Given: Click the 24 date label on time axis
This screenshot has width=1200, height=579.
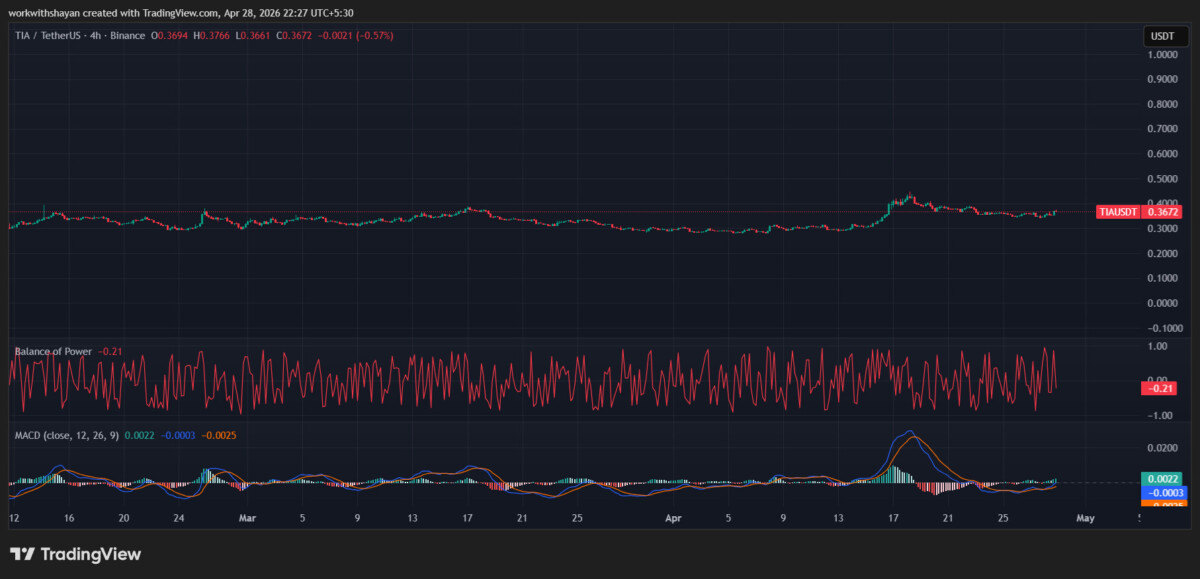Looking at the screenshot, I should coord(177,519).
